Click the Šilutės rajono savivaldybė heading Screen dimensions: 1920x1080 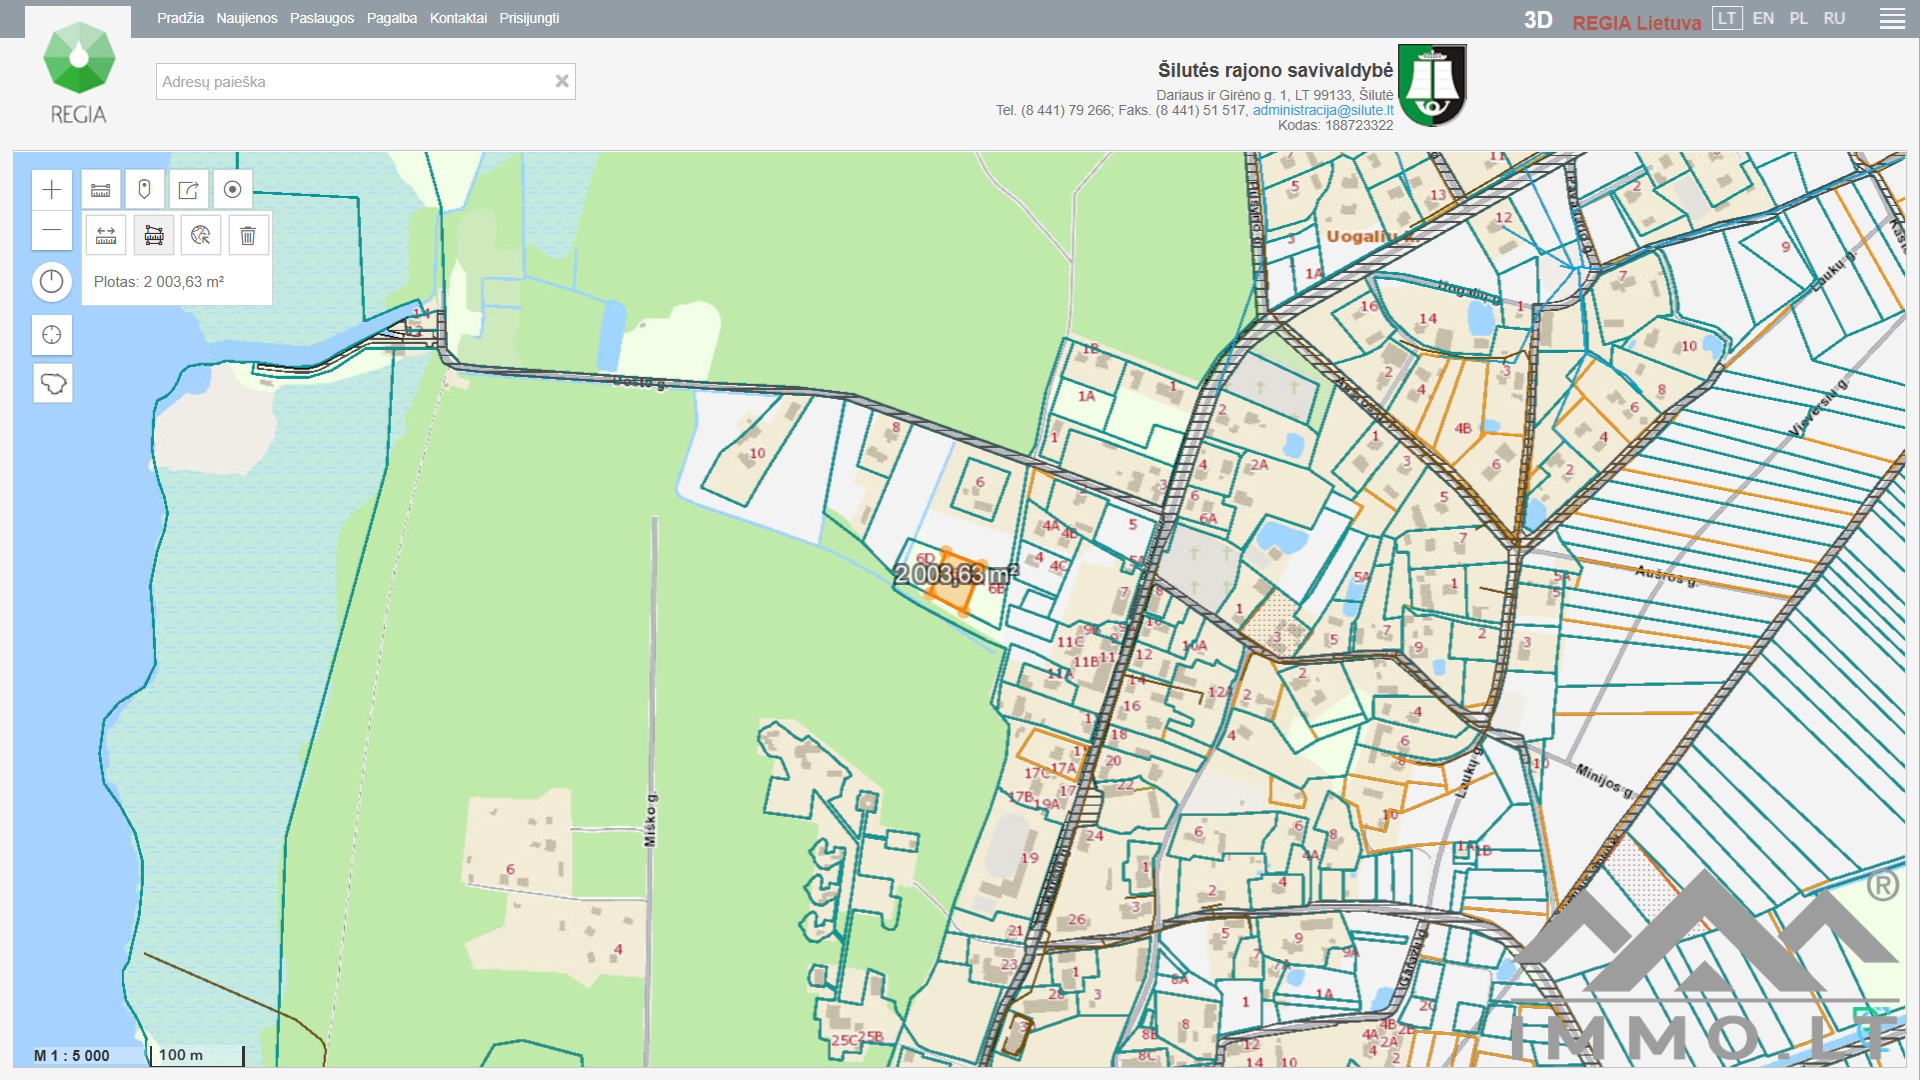point(1275,70)
